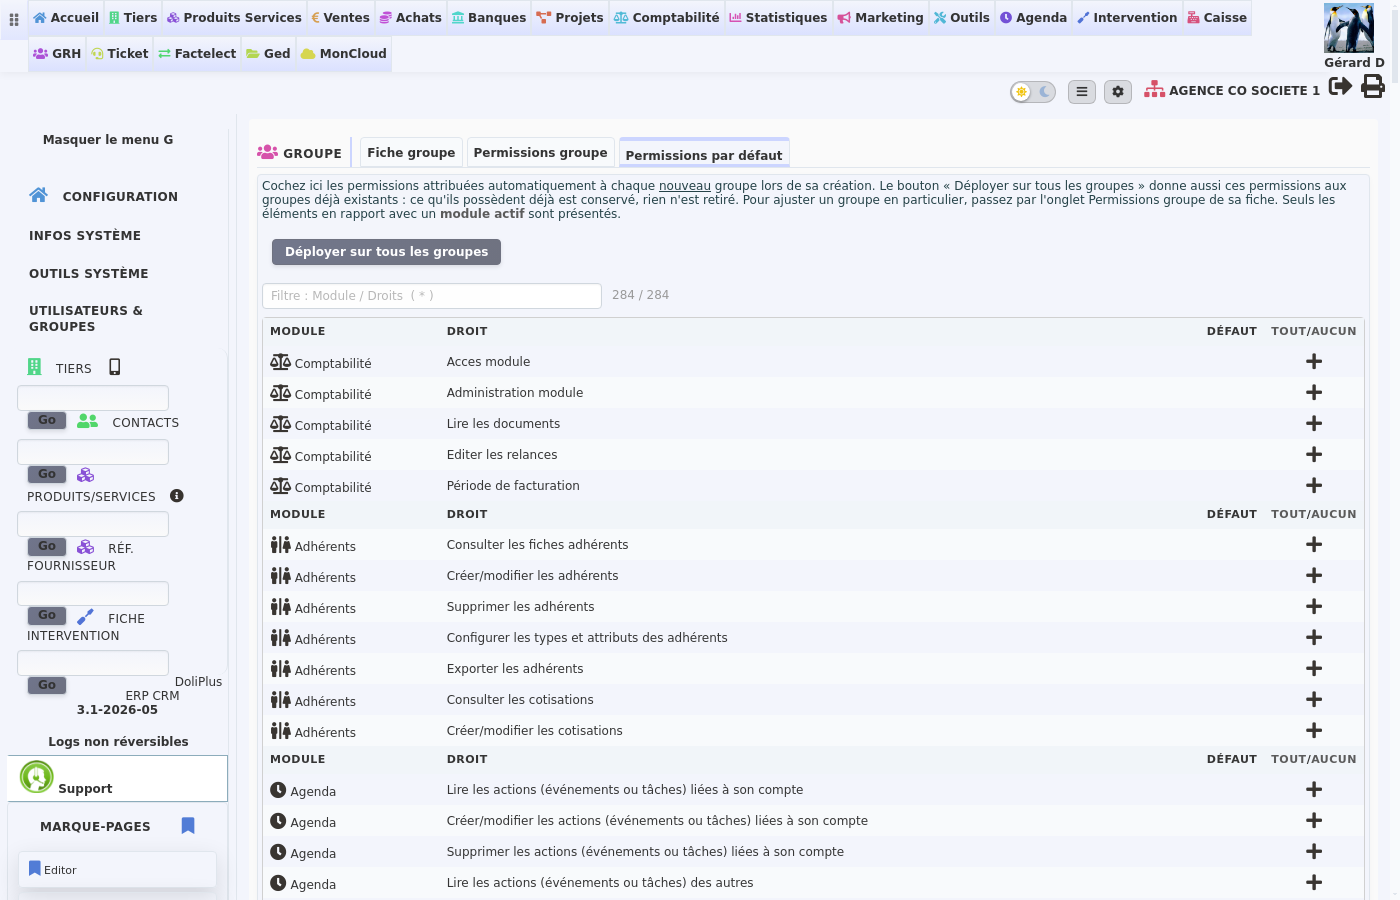
Task: Open the Projets menu
Action: (570, 18)
